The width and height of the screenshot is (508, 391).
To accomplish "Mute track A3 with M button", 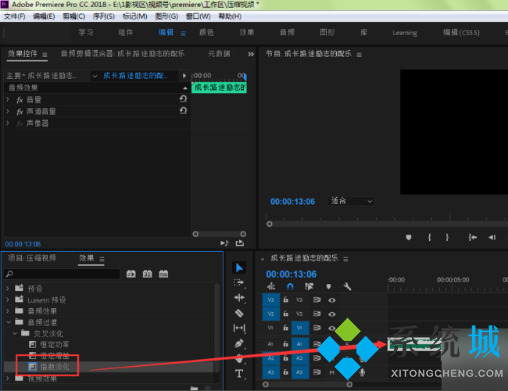I will pyautogui.click(x=332, y=372).
